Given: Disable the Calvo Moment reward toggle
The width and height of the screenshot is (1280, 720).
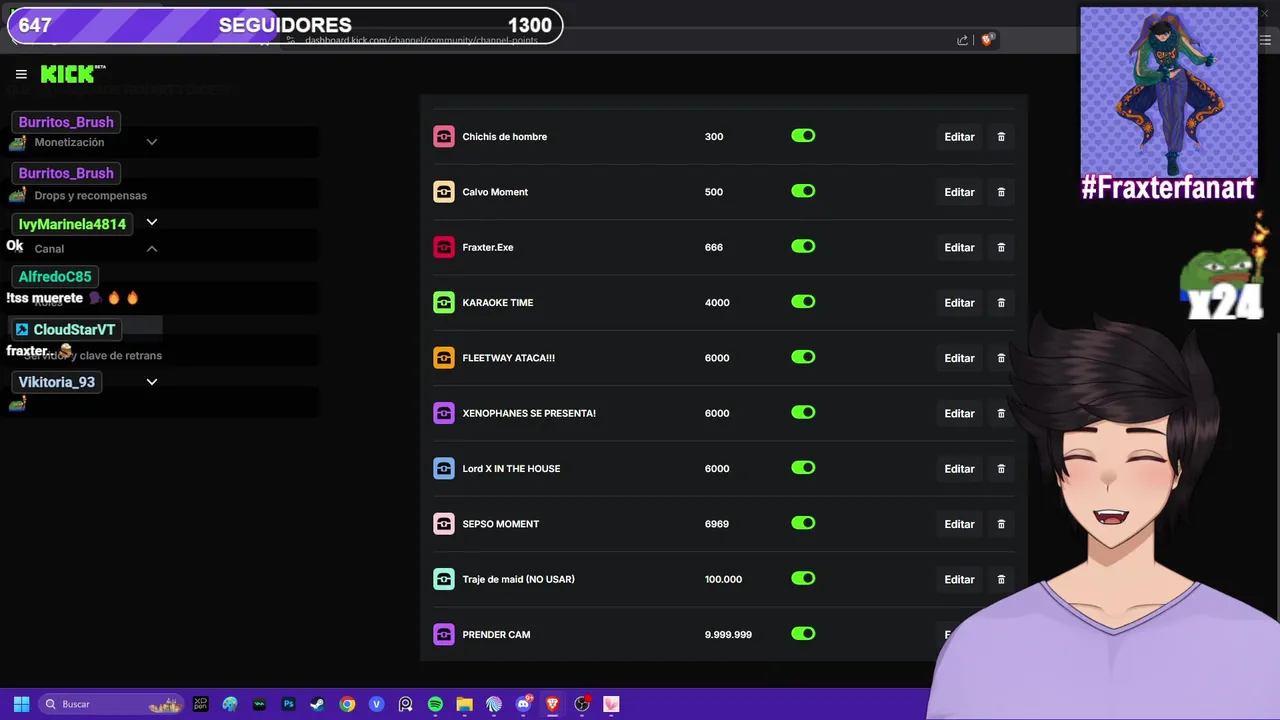Looking at the screenshot, I should click(x=803, y=191).
